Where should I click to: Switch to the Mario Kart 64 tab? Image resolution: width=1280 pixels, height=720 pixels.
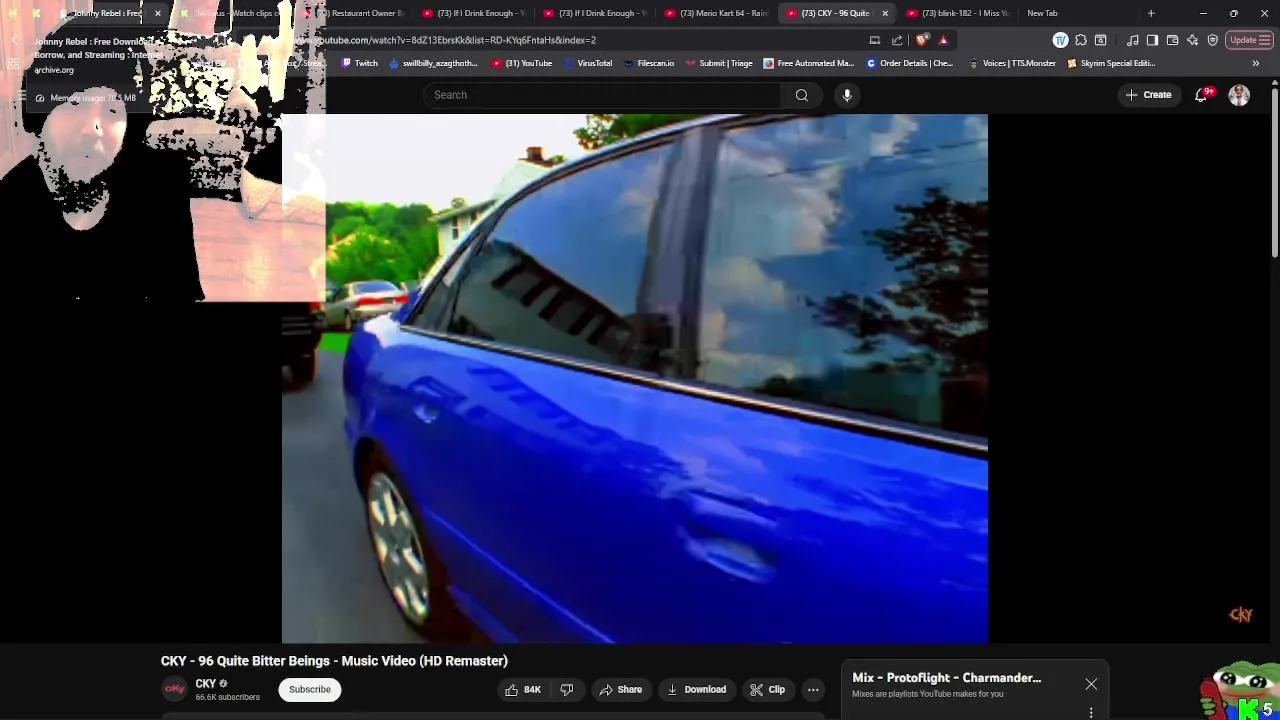(x=716, y=13)
